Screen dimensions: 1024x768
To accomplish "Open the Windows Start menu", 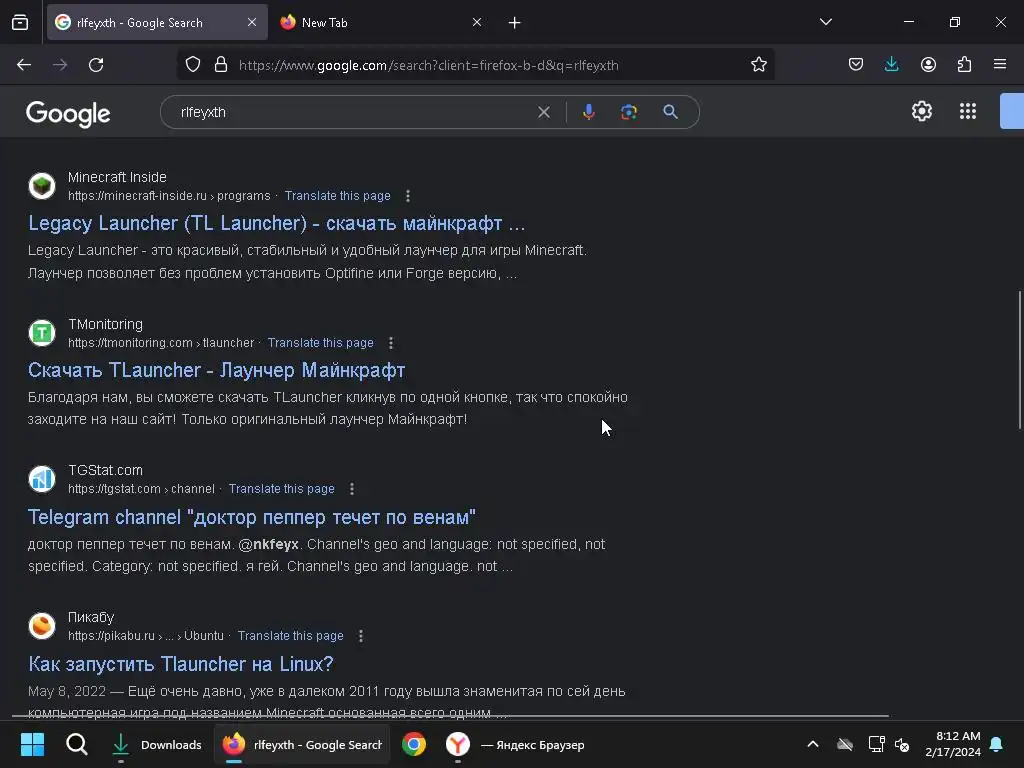I will coord(32,744).
